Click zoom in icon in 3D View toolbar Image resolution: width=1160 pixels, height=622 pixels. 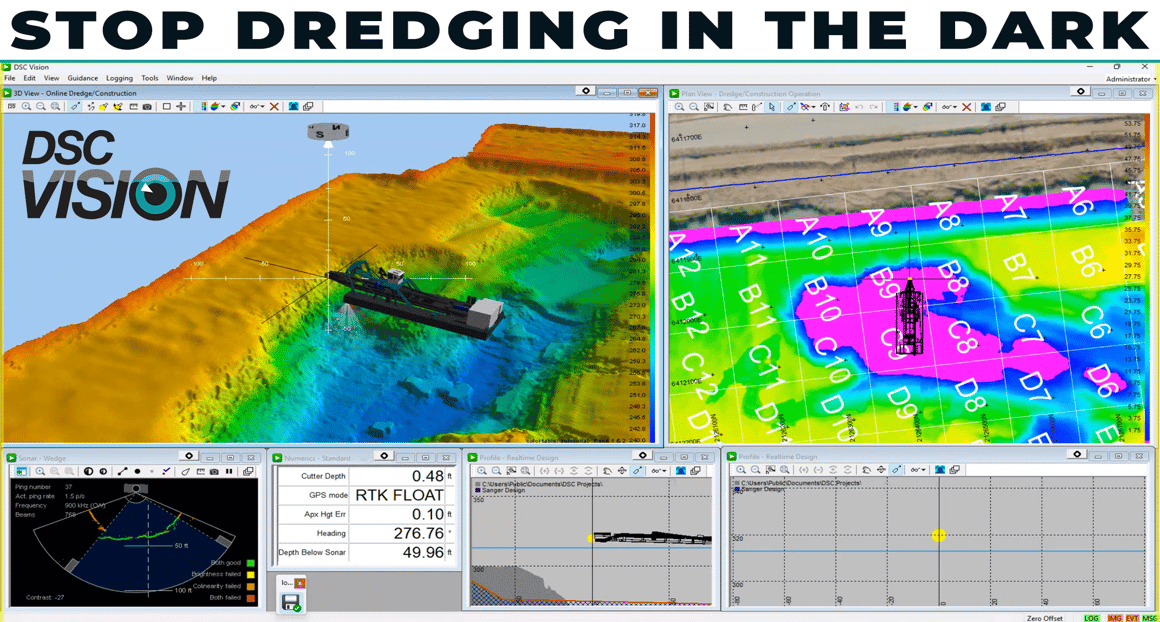[26, 106]
